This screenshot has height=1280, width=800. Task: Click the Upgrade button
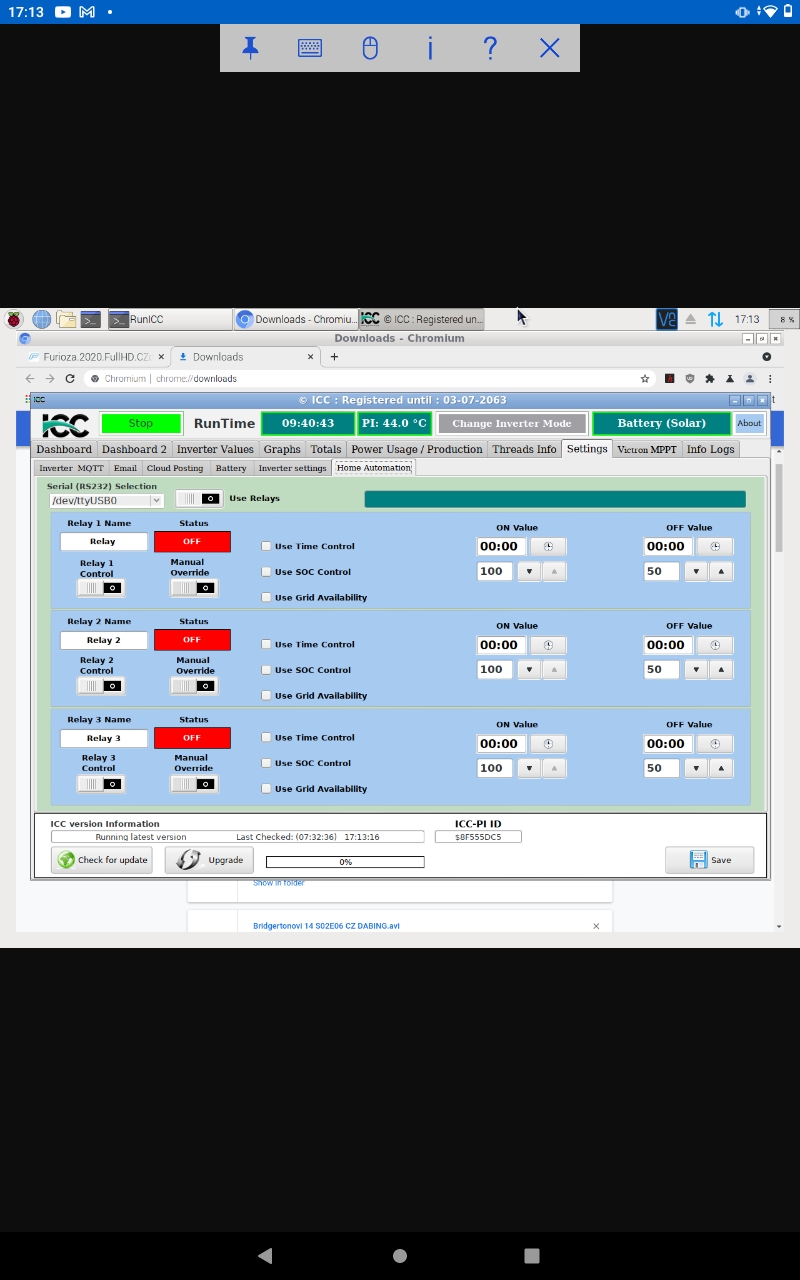tap(210, 860)
